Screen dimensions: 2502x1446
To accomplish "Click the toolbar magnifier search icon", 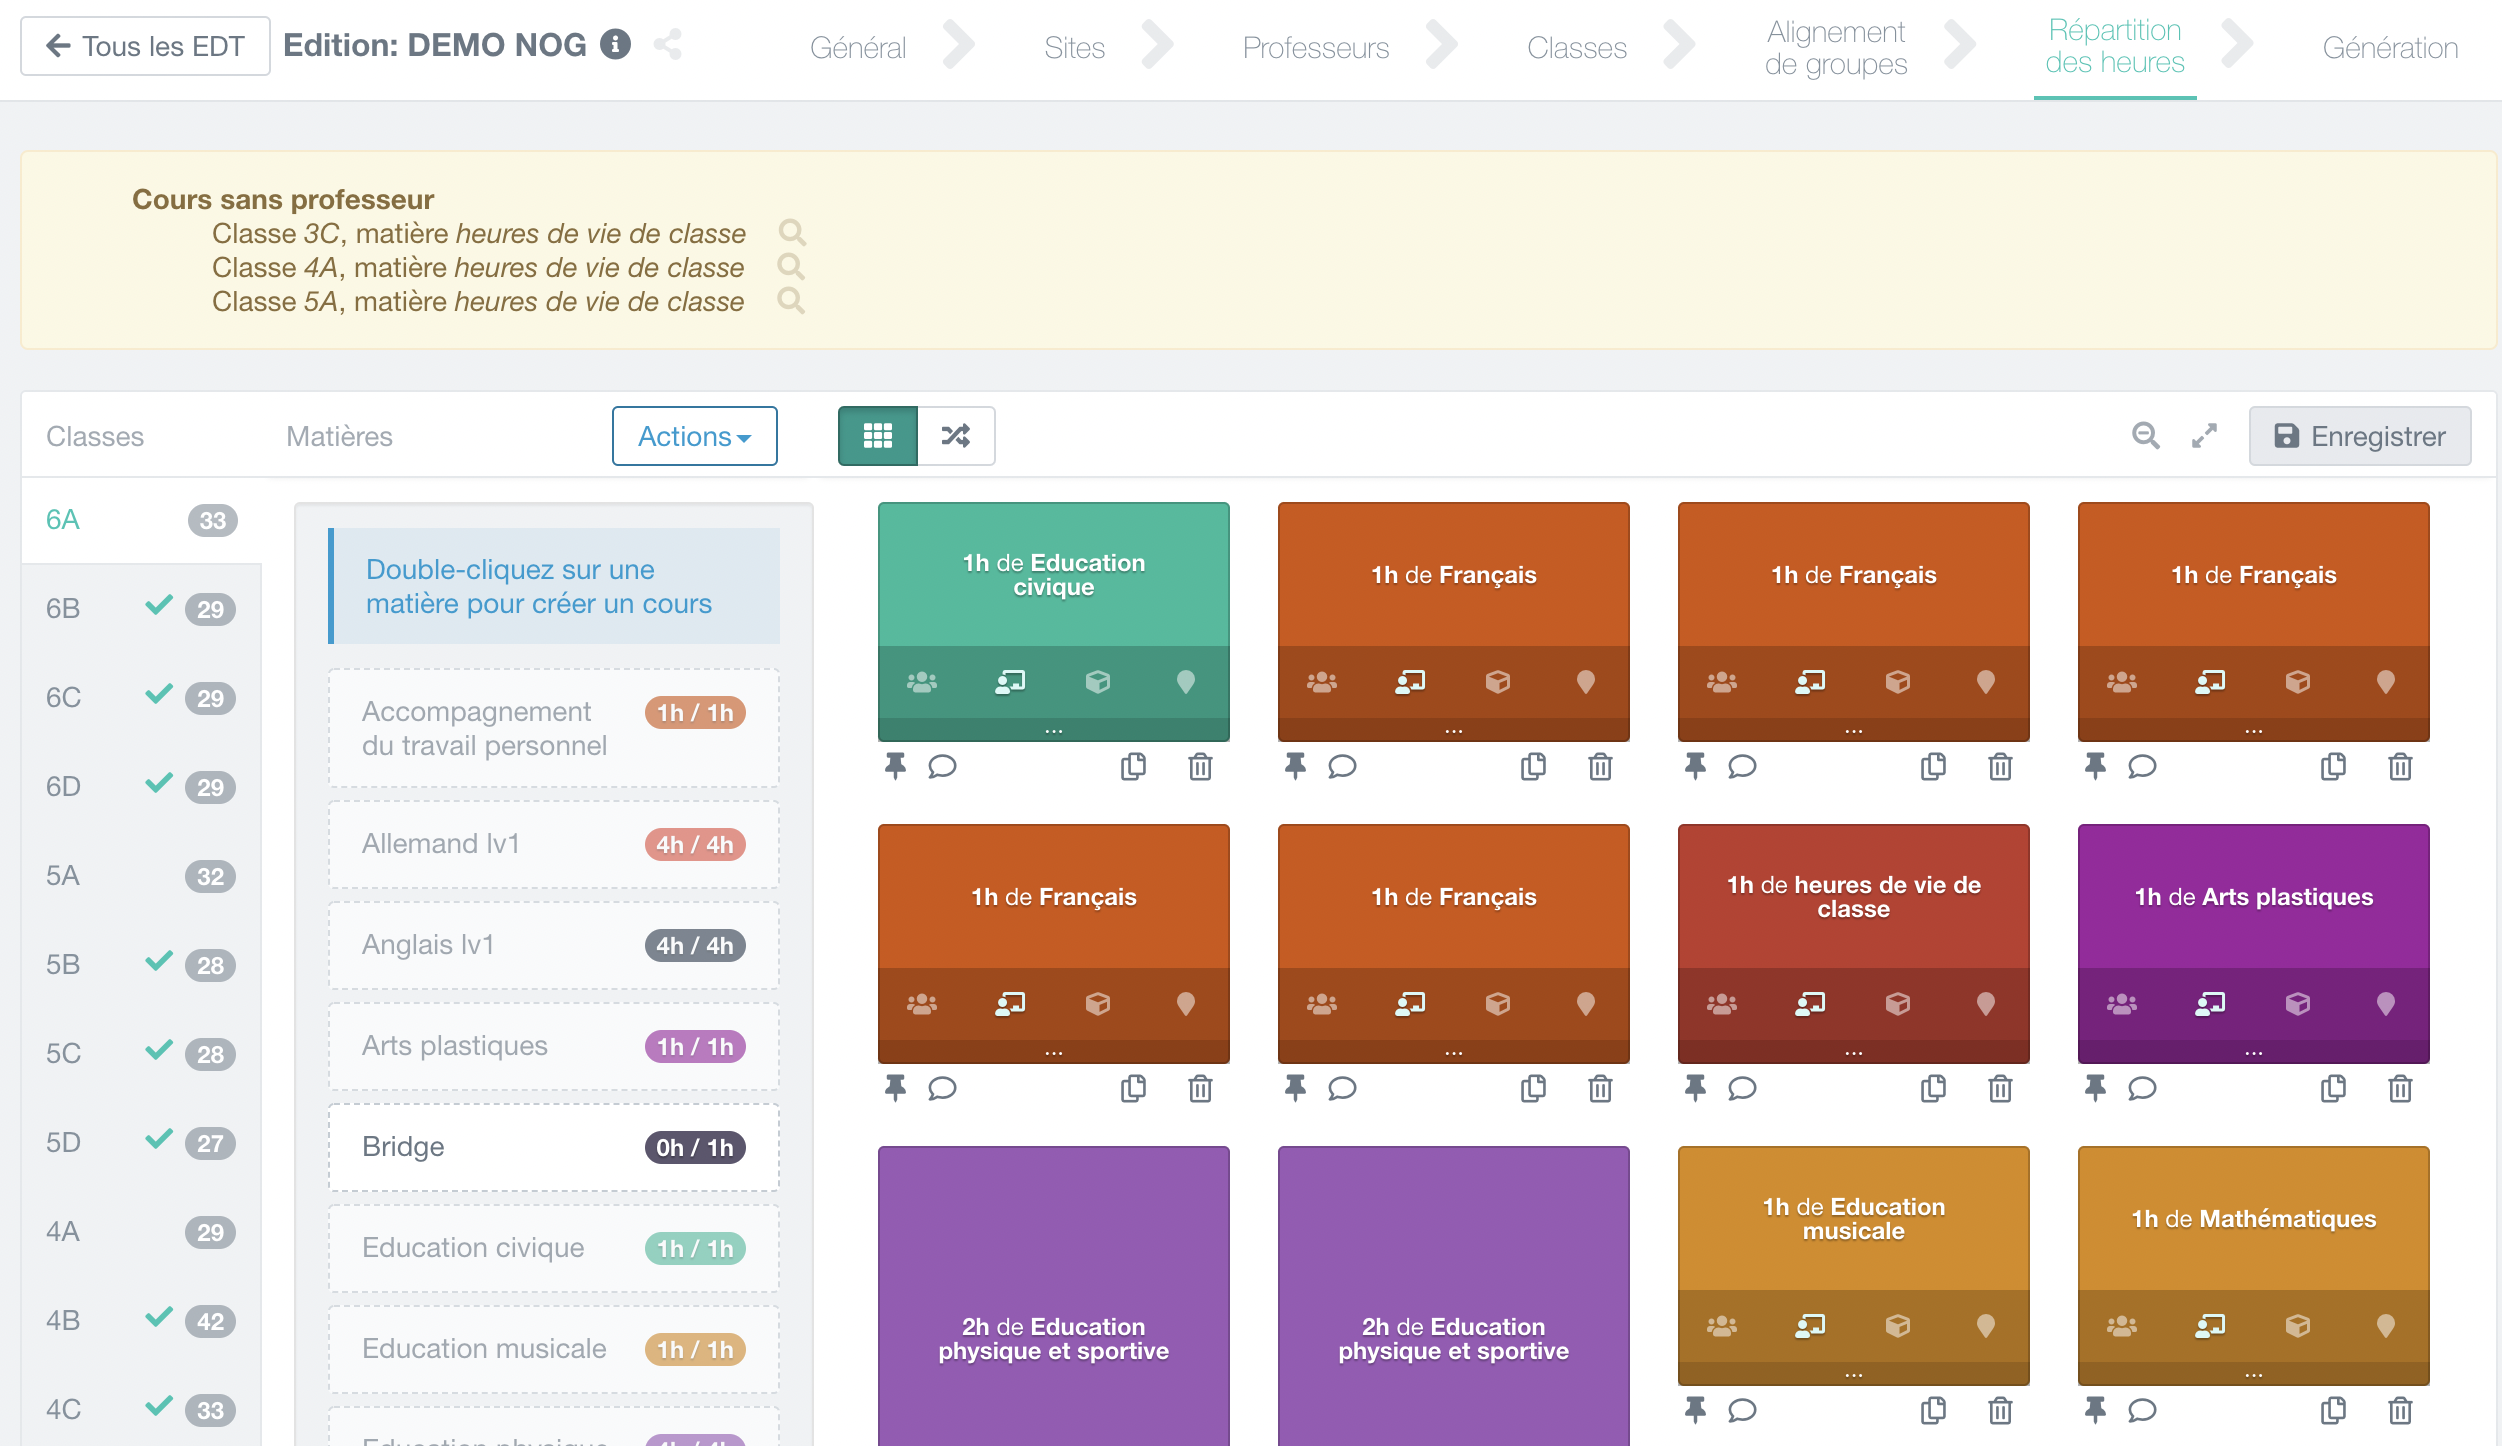I will coord(2145,436).
